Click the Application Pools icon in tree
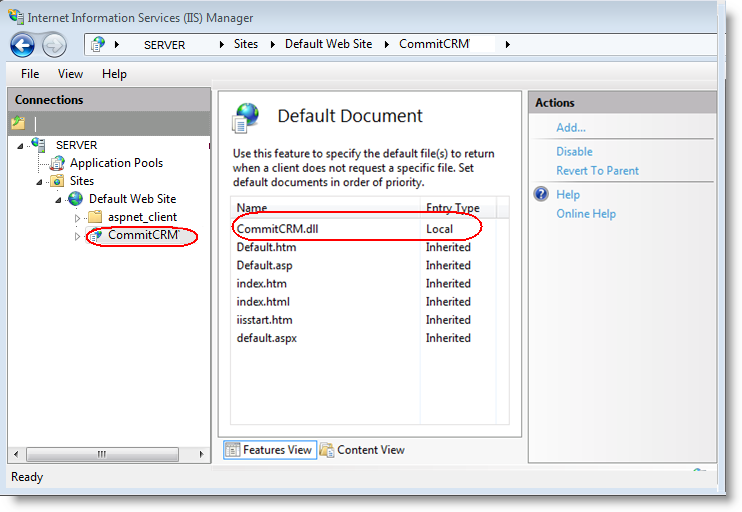 (x=57, y=163)
